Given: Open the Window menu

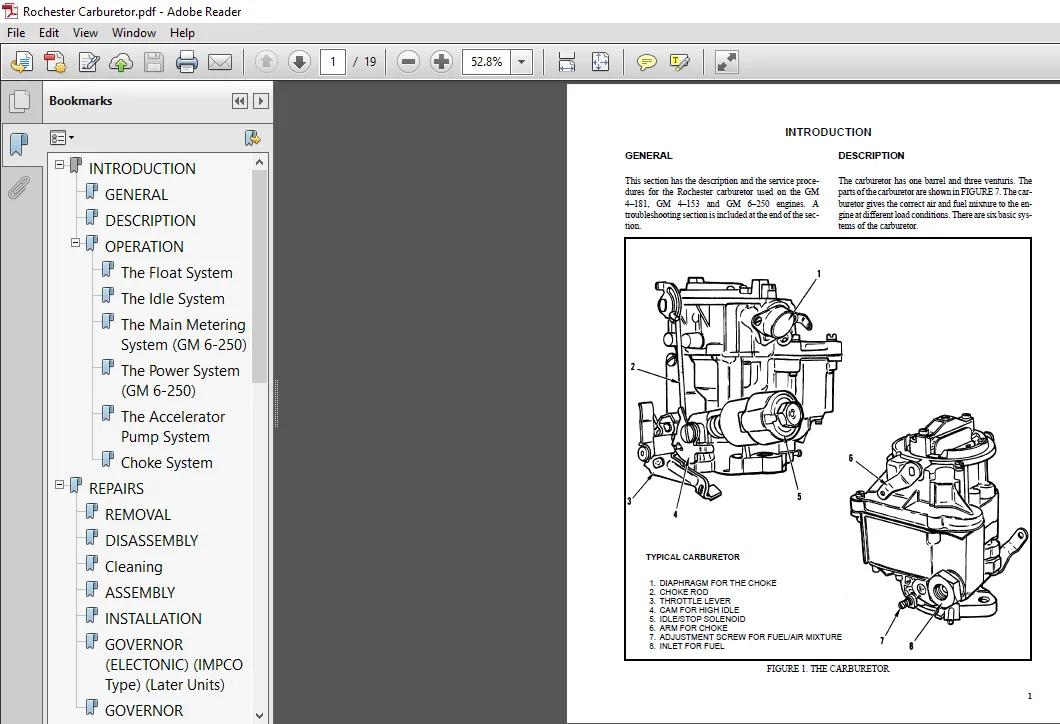Looking at the screenshot, I should coord(134,32).
